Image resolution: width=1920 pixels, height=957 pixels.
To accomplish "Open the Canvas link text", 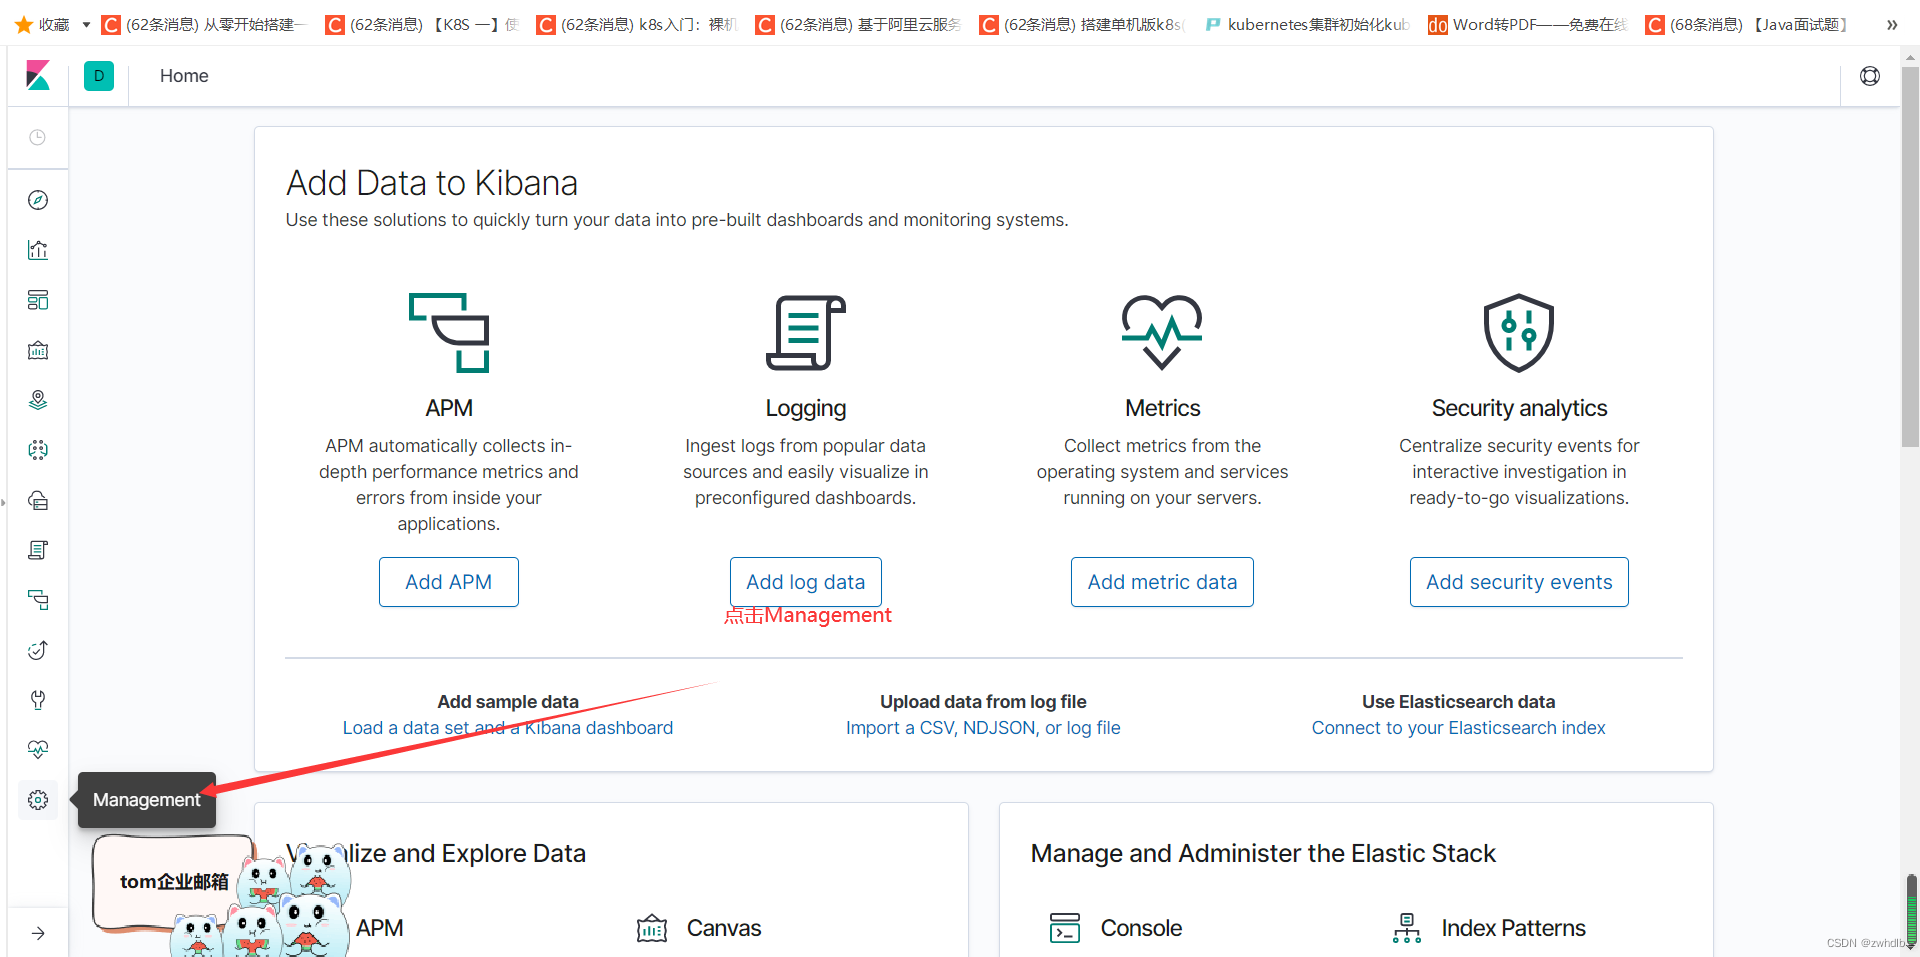I will point(724,929).
